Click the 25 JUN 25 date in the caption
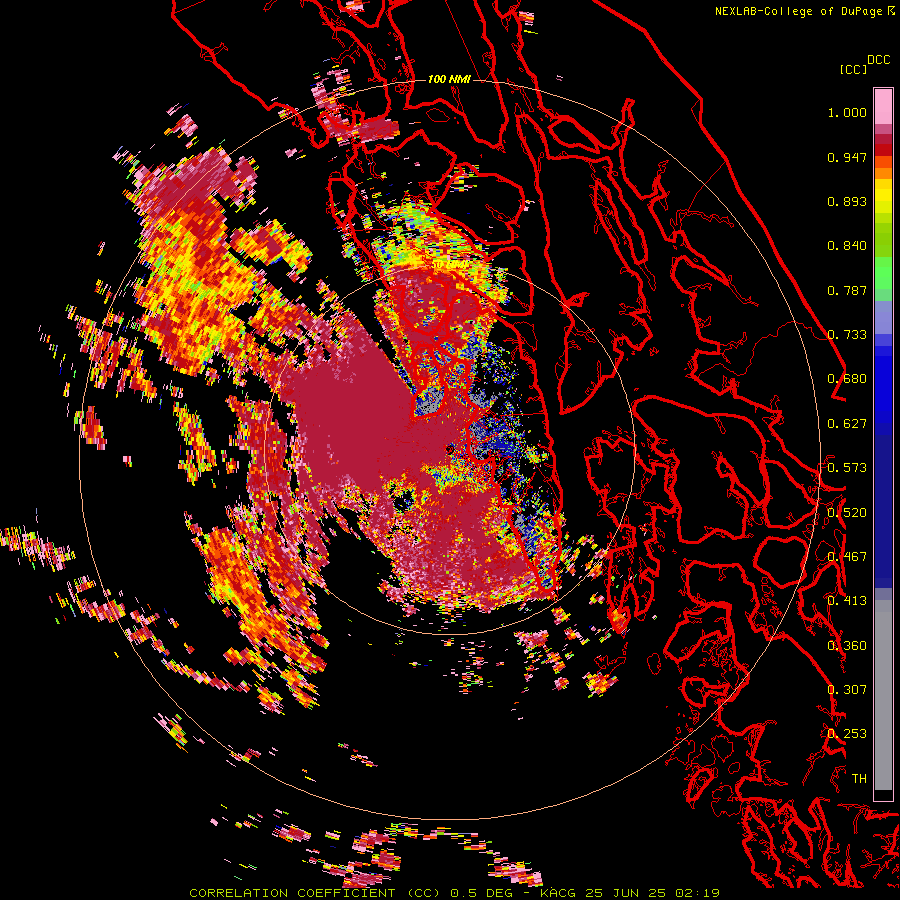Image resolution: width=900 pixels, height=900 pixels. [626, 893]
